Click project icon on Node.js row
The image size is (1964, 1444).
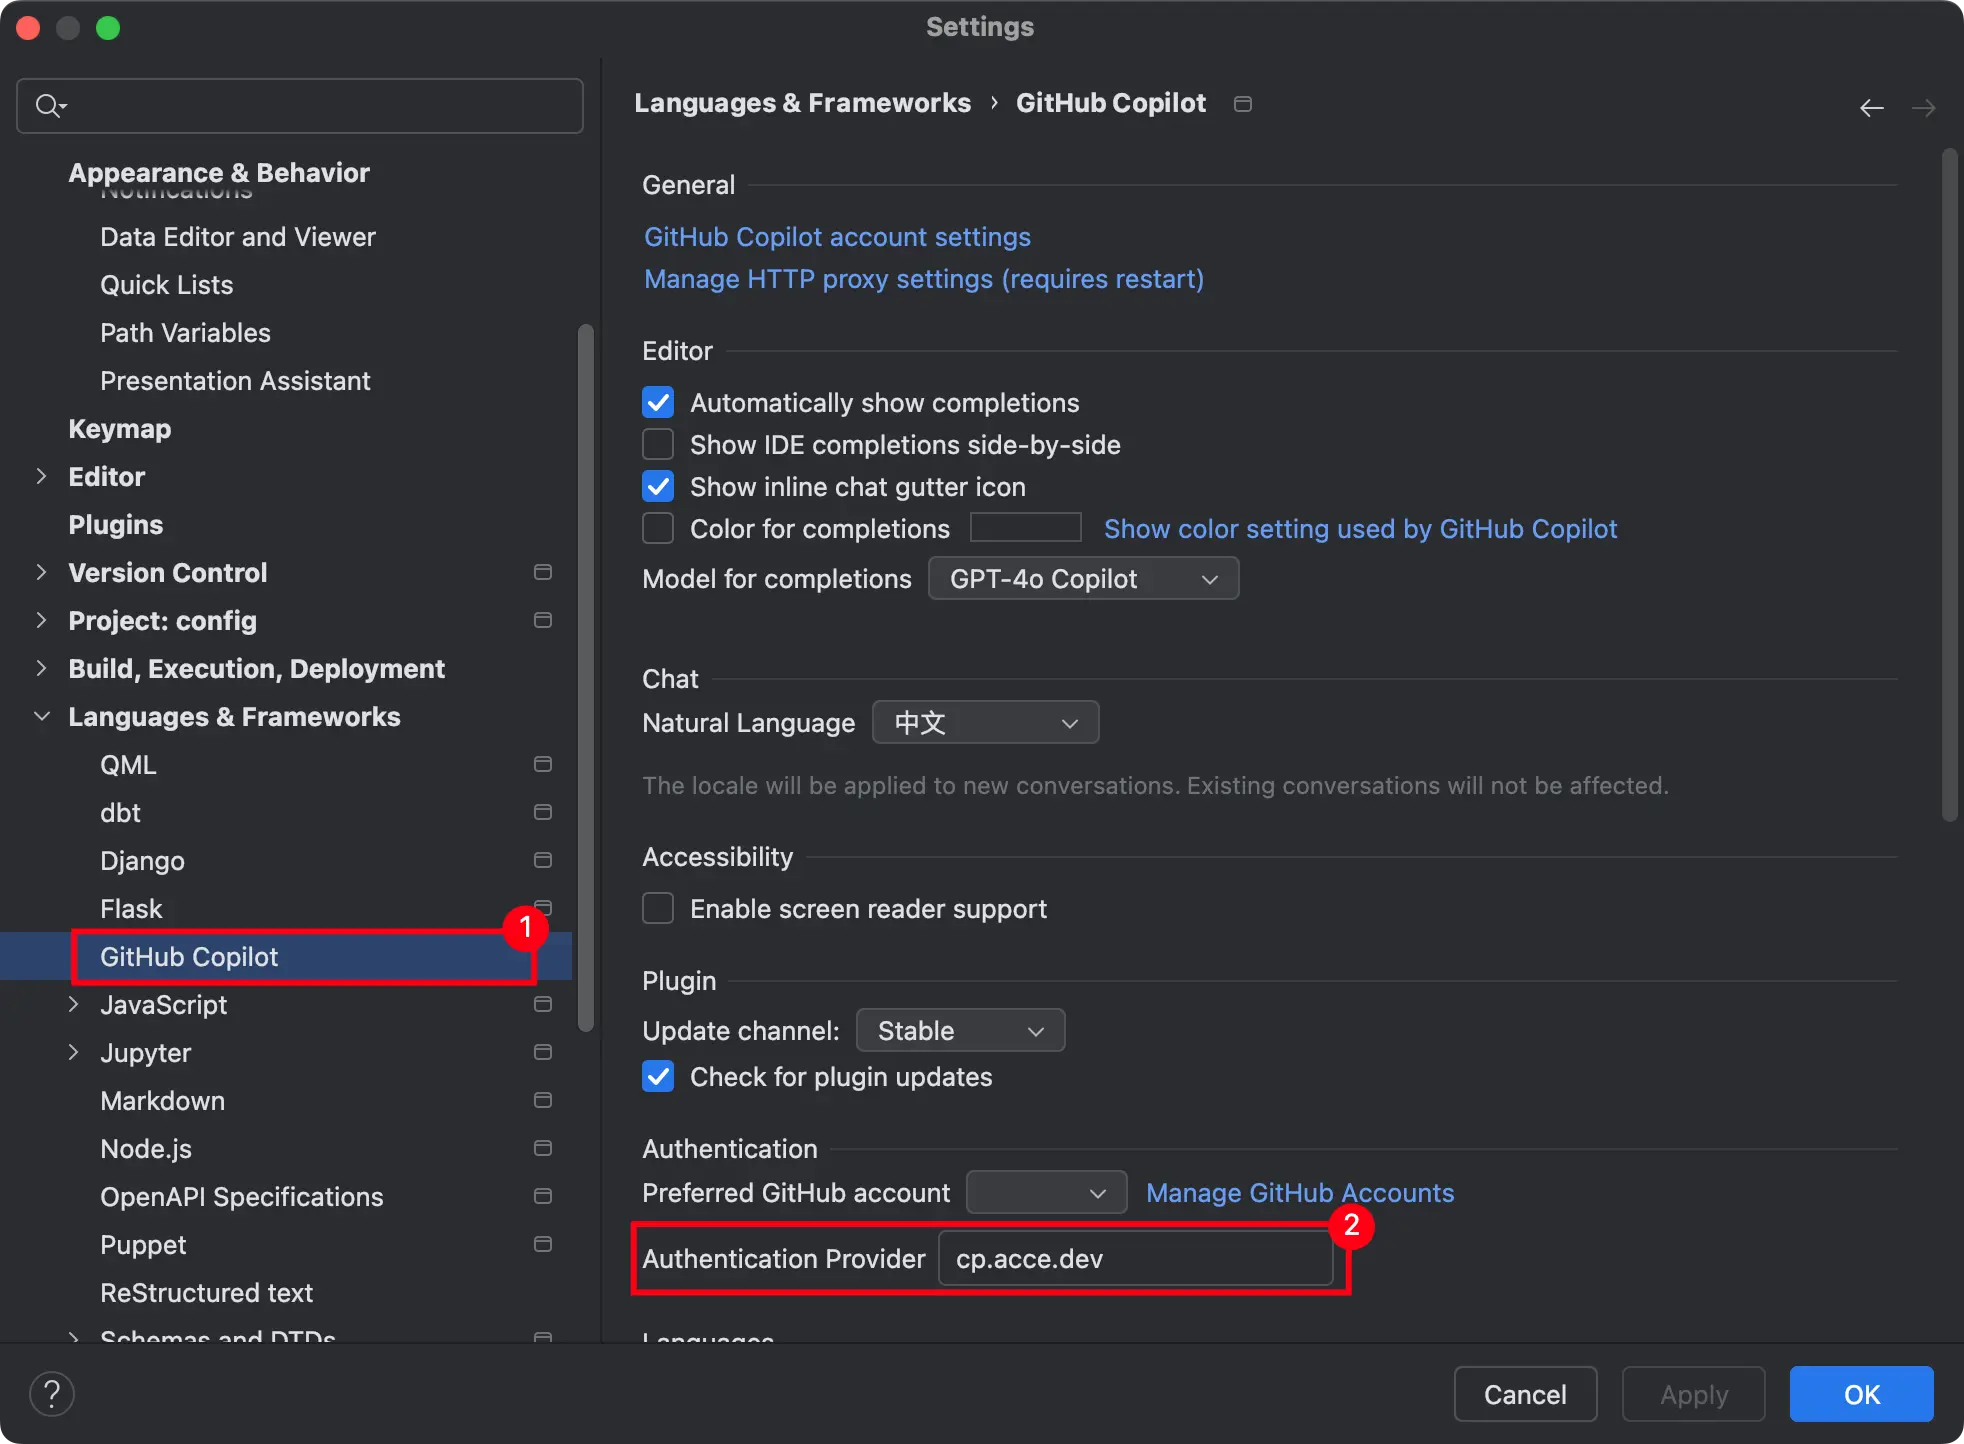point(543,1148)
